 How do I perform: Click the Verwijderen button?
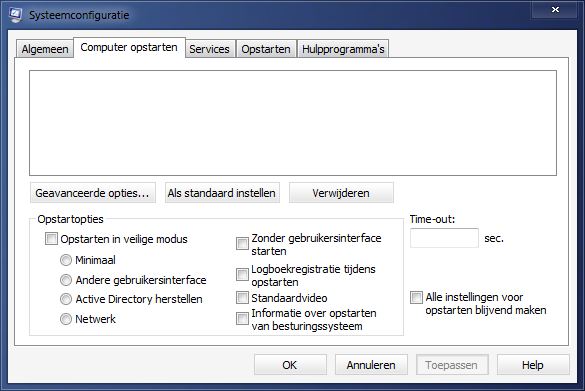click(341, 193)
